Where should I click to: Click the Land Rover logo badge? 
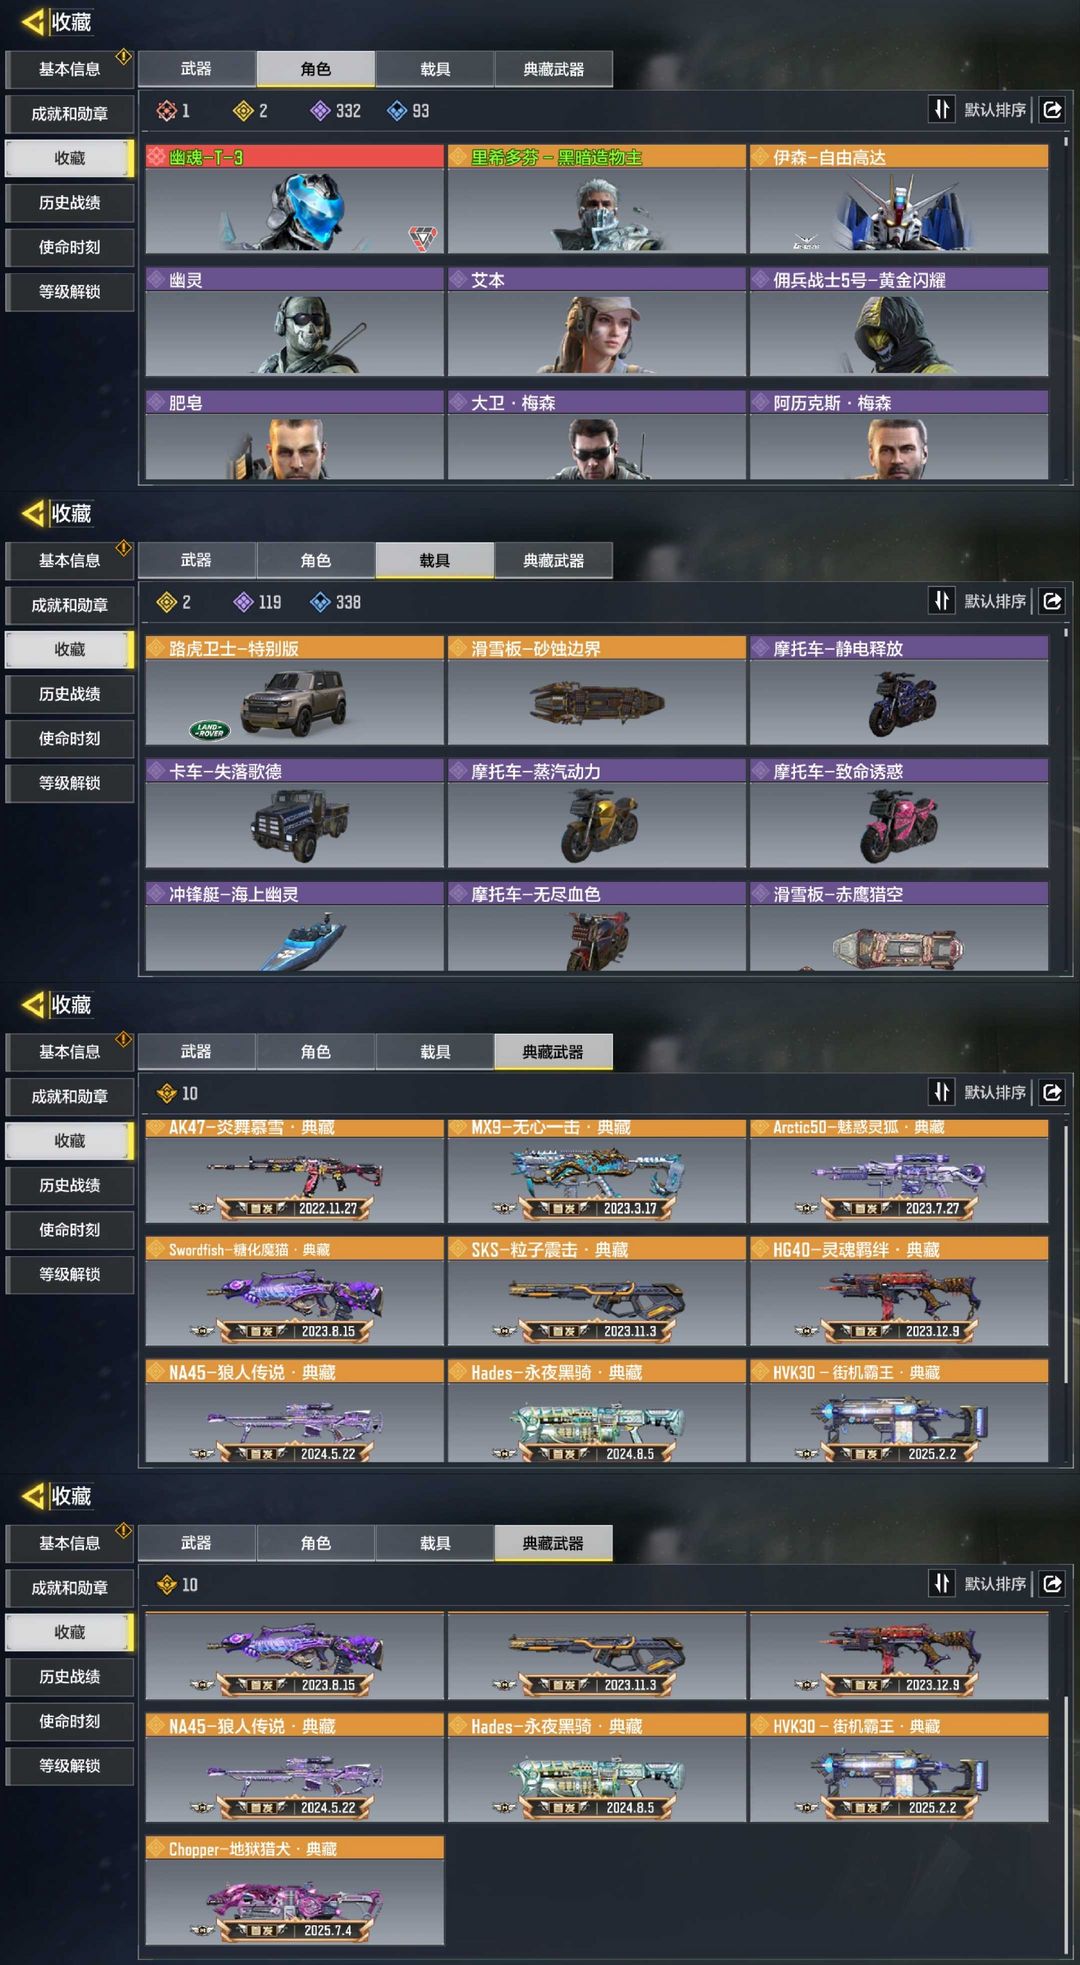209,730
